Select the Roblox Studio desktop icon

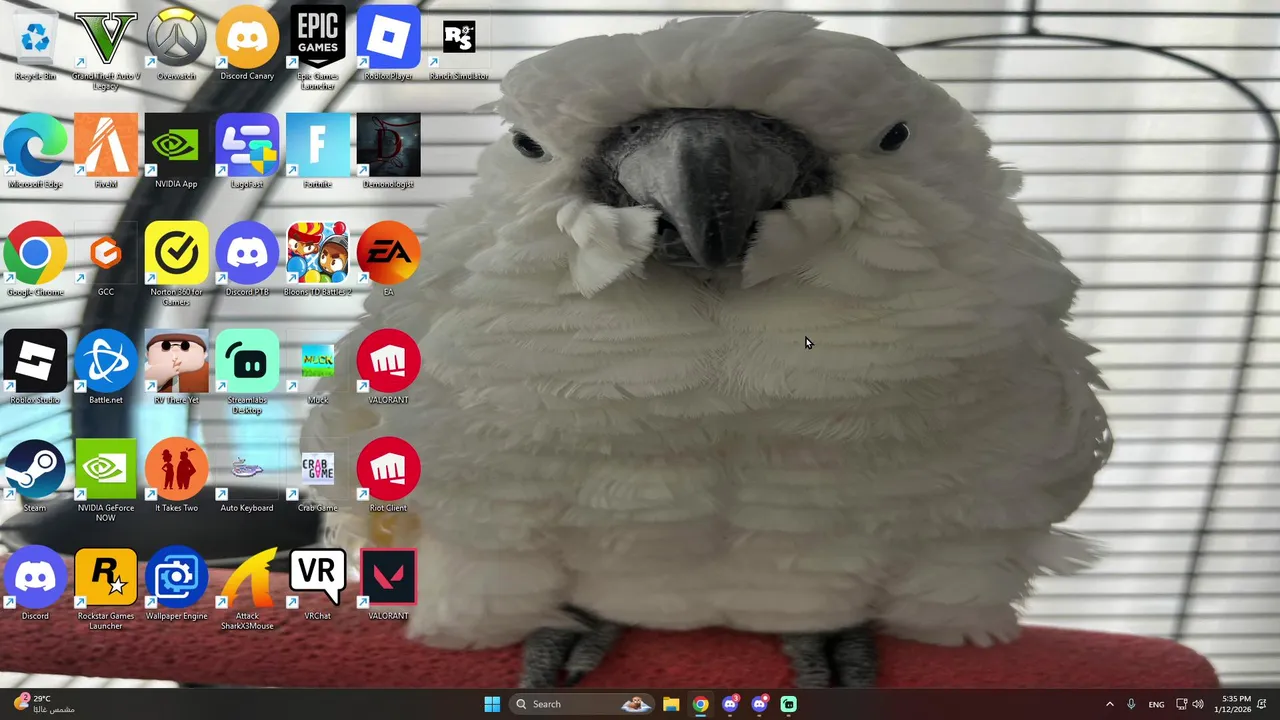(35, 369)
